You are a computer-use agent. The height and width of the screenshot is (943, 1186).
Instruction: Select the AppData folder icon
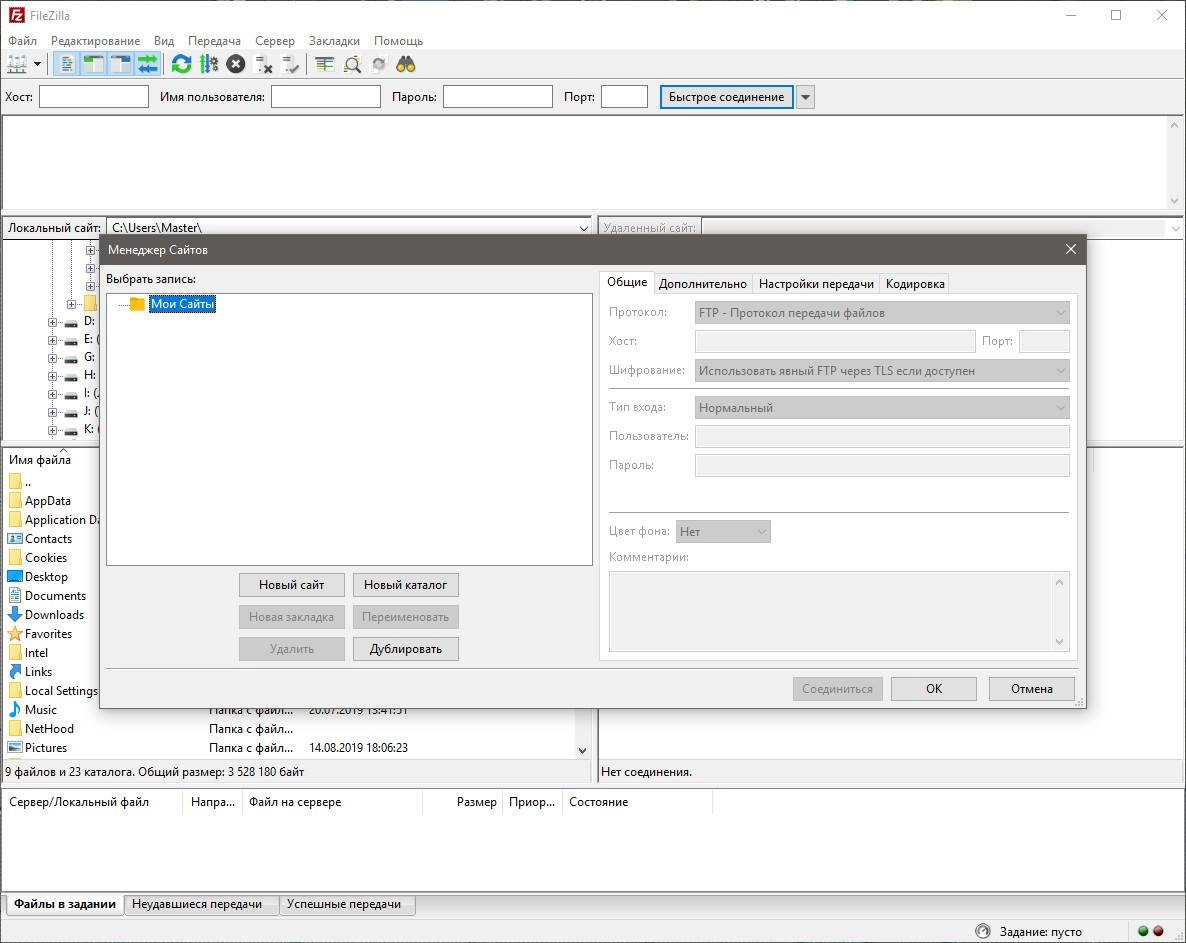click(15, 501)
